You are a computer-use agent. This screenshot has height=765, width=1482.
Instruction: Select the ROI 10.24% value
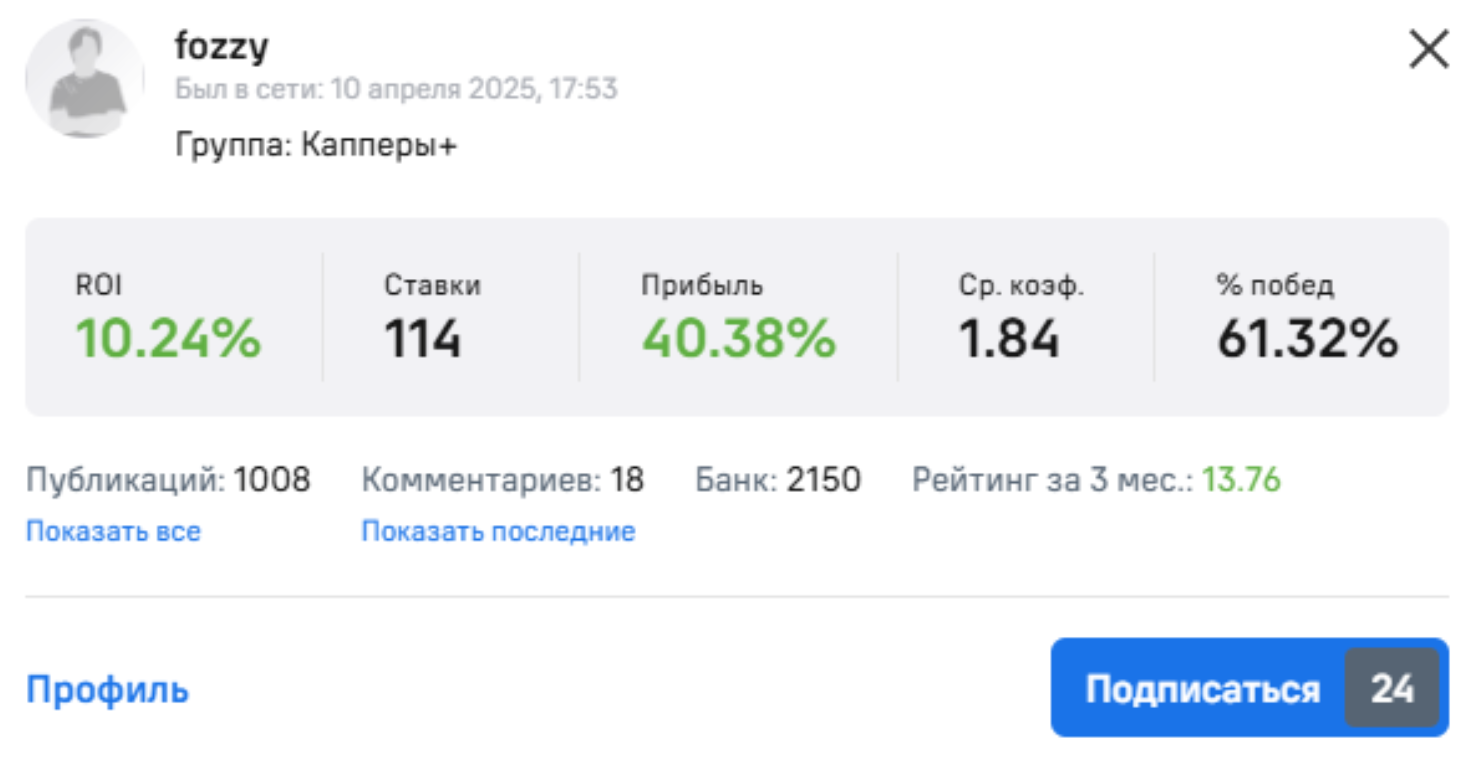pyautogui.click(x=168, y=338)
